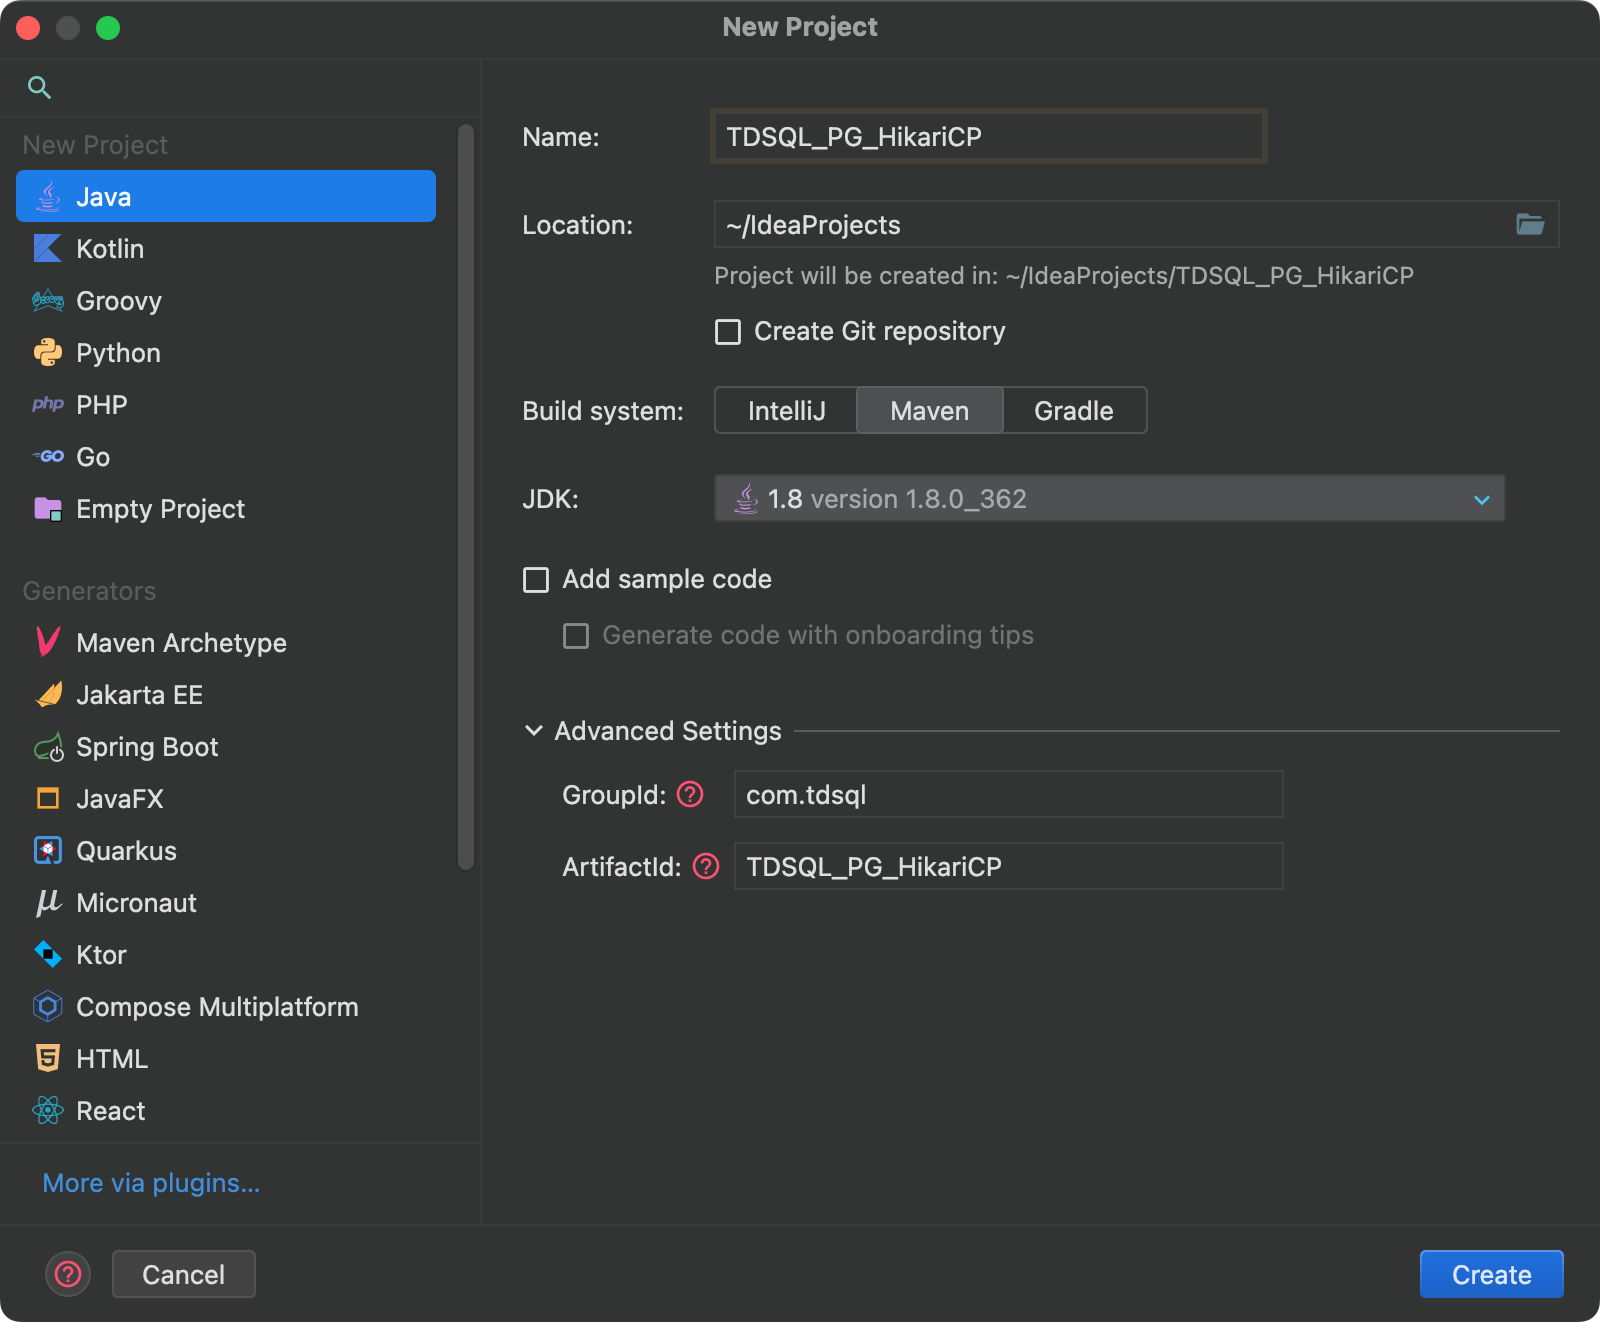The width and height of the screenshot is (1600, 1322).
Task: Select Maven Archetype generator
Action: [x=181, y=643]
